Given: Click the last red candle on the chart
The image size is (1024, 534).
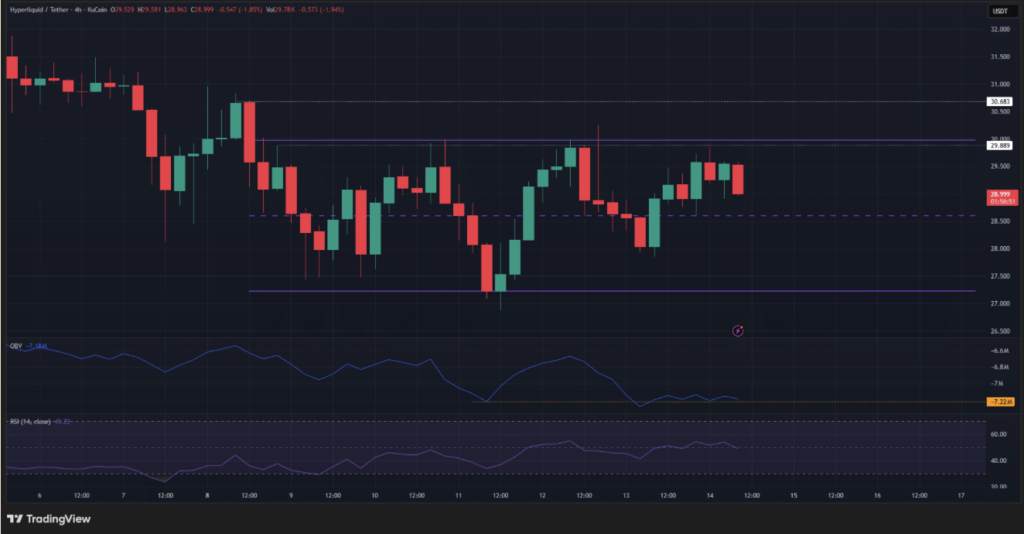Looking at the screenshot, I should pos(738,179).
